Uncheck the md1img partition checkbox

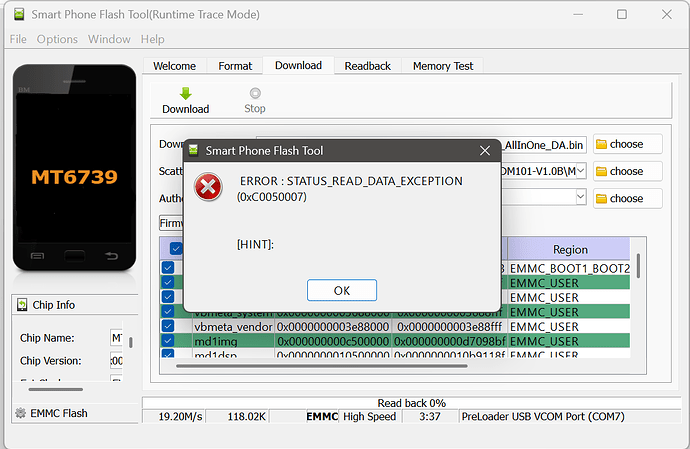tap(168, 341)
